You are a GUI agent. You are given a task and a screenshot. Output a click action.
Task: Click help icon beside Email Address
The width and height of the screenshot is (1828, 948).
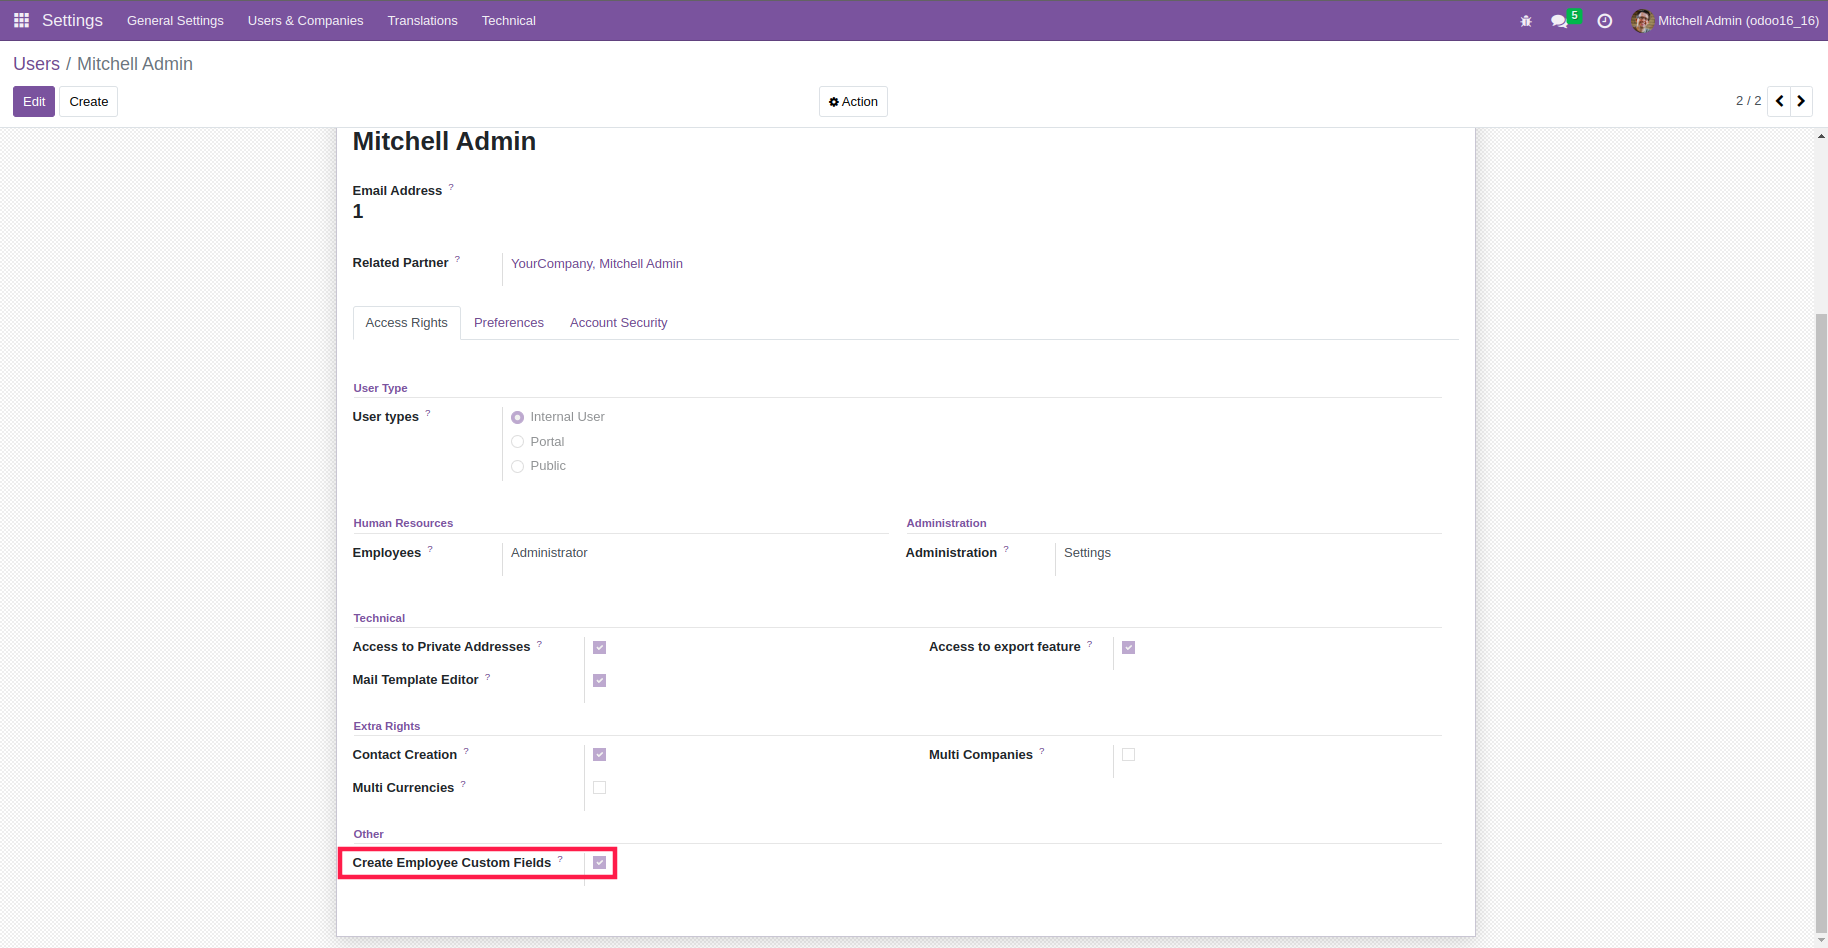(x=451, y=187)
